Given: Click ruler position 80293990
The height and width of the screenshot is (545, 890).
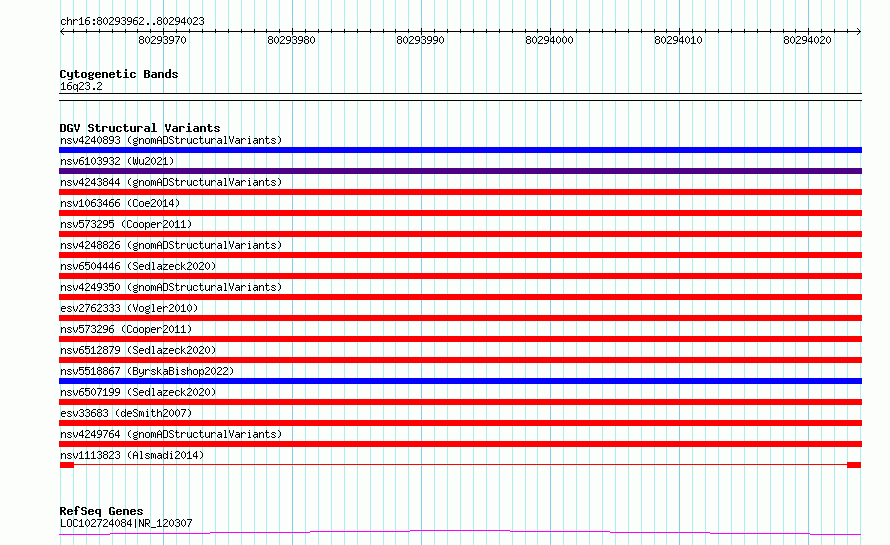Looking at the screenshot, I should [421, 40].
